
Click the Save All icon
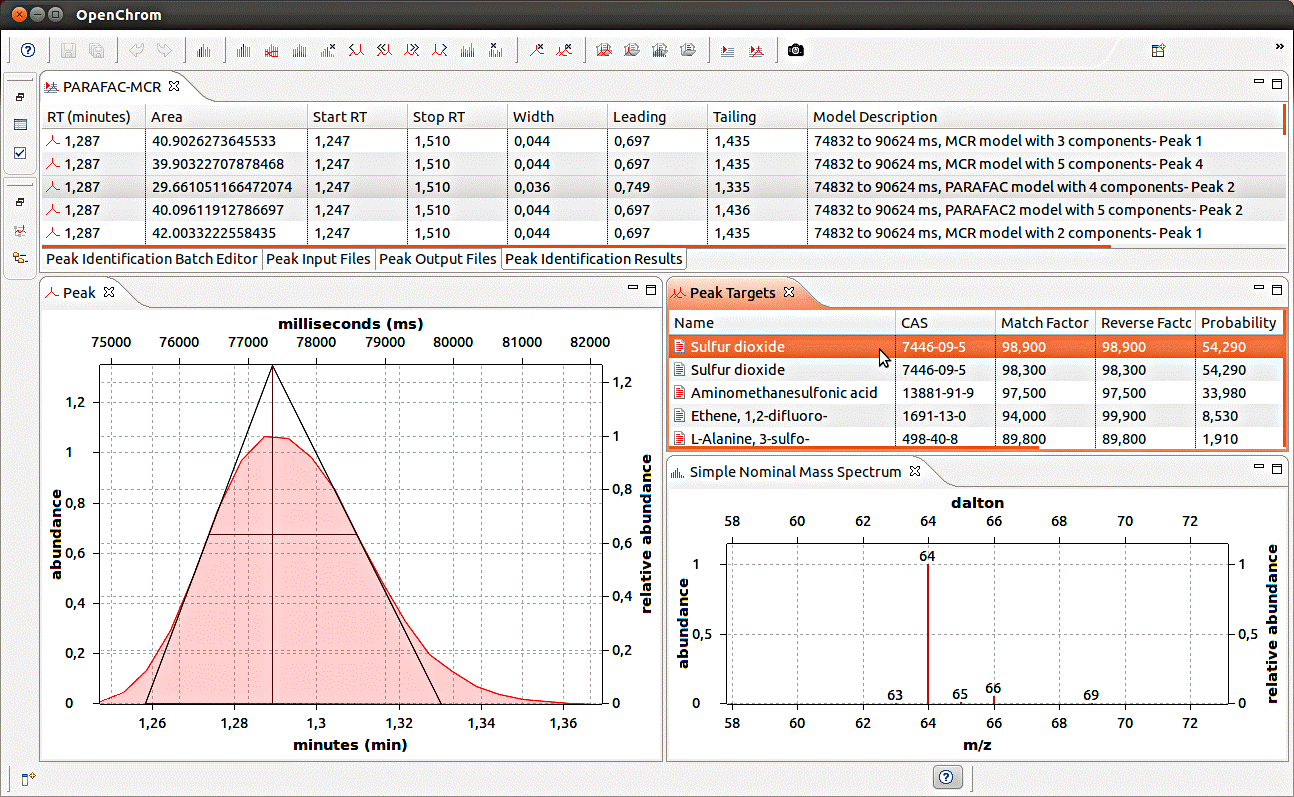[x=96, y=50]
